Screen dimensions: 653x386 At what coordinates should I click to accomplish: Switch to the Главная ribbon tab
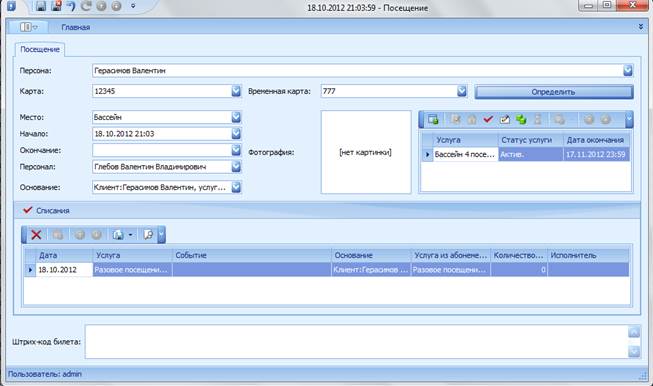[76, 27]
